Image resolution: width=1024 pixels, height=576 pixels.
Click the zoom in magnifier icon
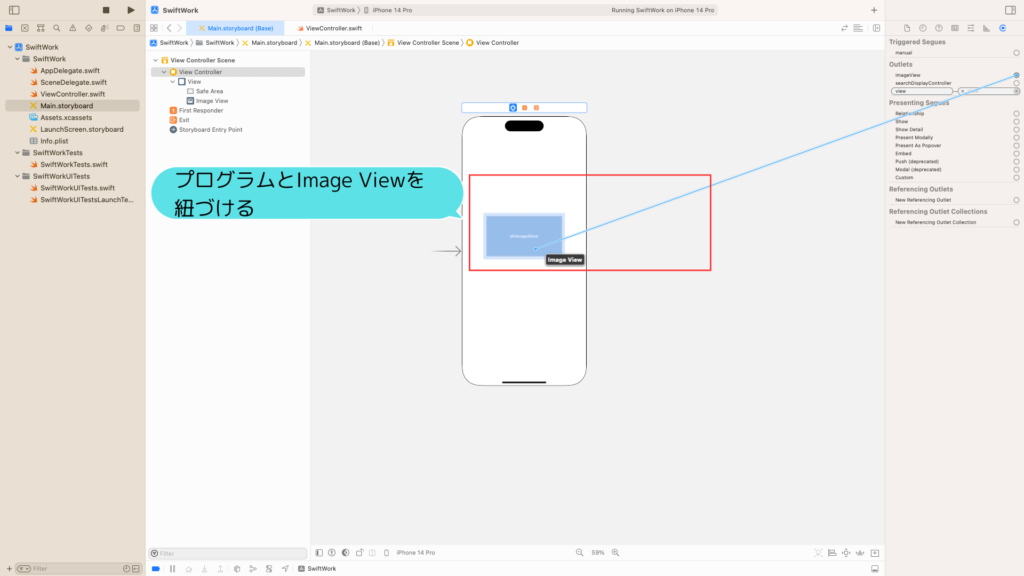pos(615,552)
